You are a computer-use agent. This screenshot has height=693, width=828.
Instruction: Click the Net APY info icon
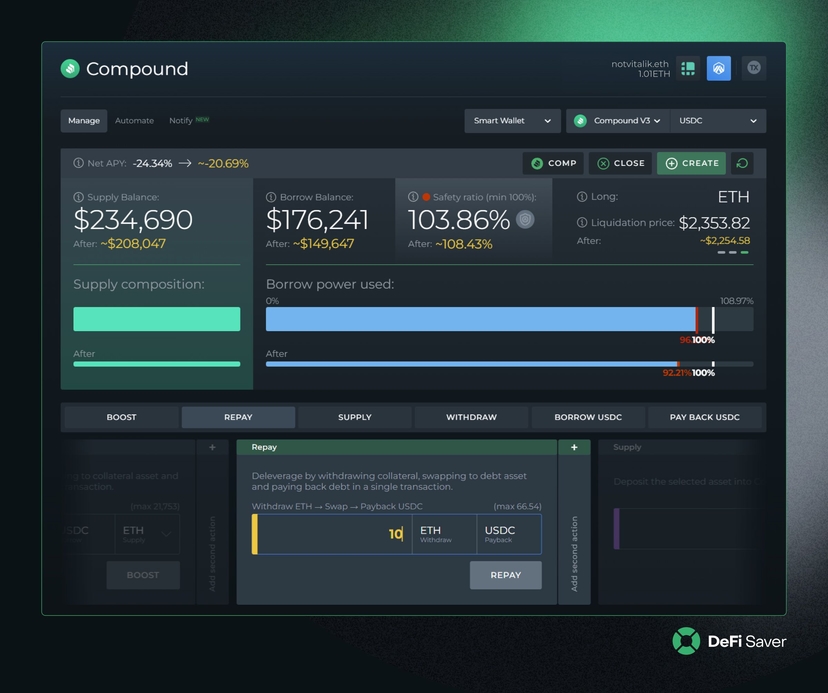pos(78,163)
